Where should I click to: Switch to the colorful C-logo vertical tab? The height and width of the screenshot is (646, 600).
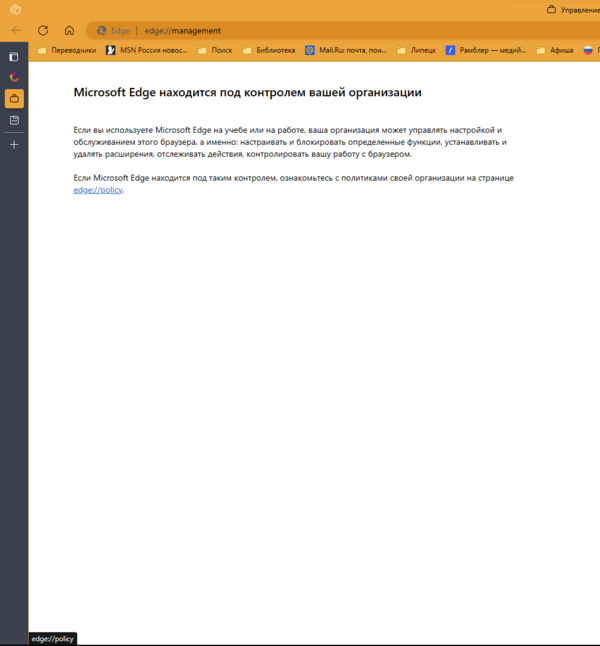point(14,77)
